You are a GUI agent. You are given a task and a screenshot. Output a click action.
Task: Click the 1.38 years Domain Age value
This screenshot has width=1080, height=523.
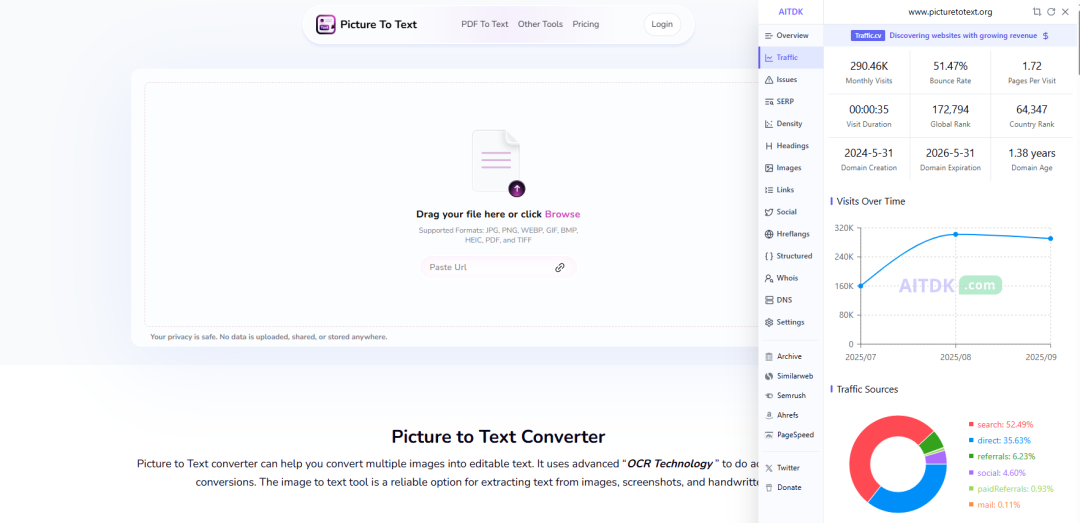pyautogui.click(x=1032, y=153)
